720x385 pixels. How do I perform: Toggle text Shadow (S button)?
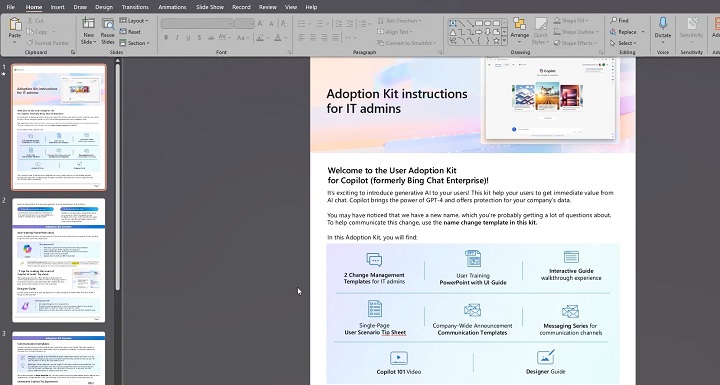(x=199, y=38)
